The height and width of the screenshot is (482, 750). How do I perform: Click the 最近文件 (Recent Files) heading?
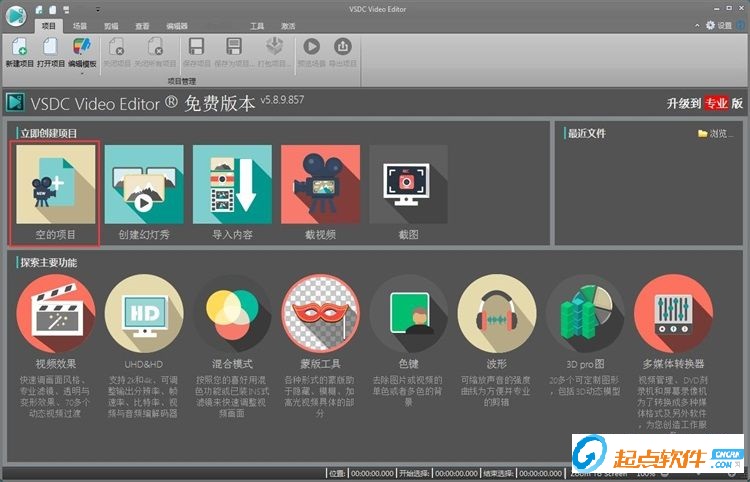pyautogui.click(x=587, y=133)
